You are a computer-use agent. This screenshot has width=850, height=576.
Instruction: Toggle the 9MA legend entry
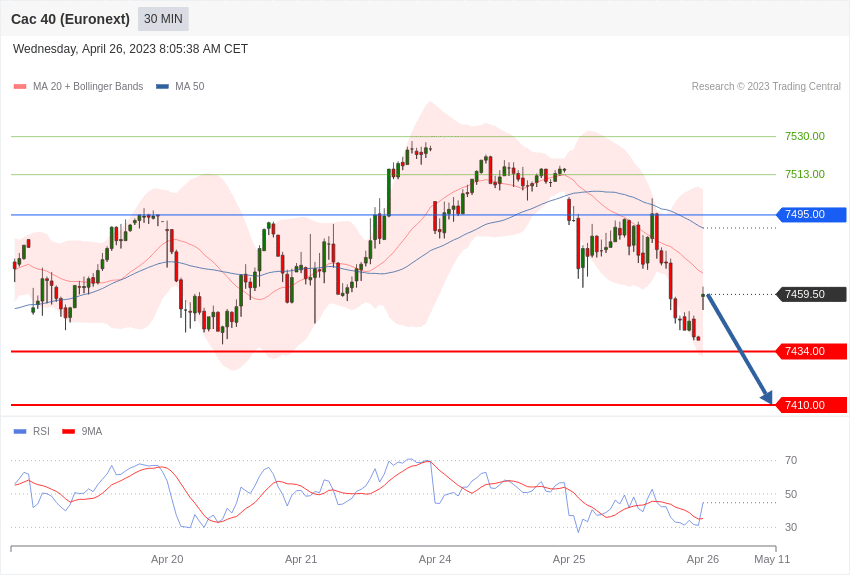pos(82,431)
